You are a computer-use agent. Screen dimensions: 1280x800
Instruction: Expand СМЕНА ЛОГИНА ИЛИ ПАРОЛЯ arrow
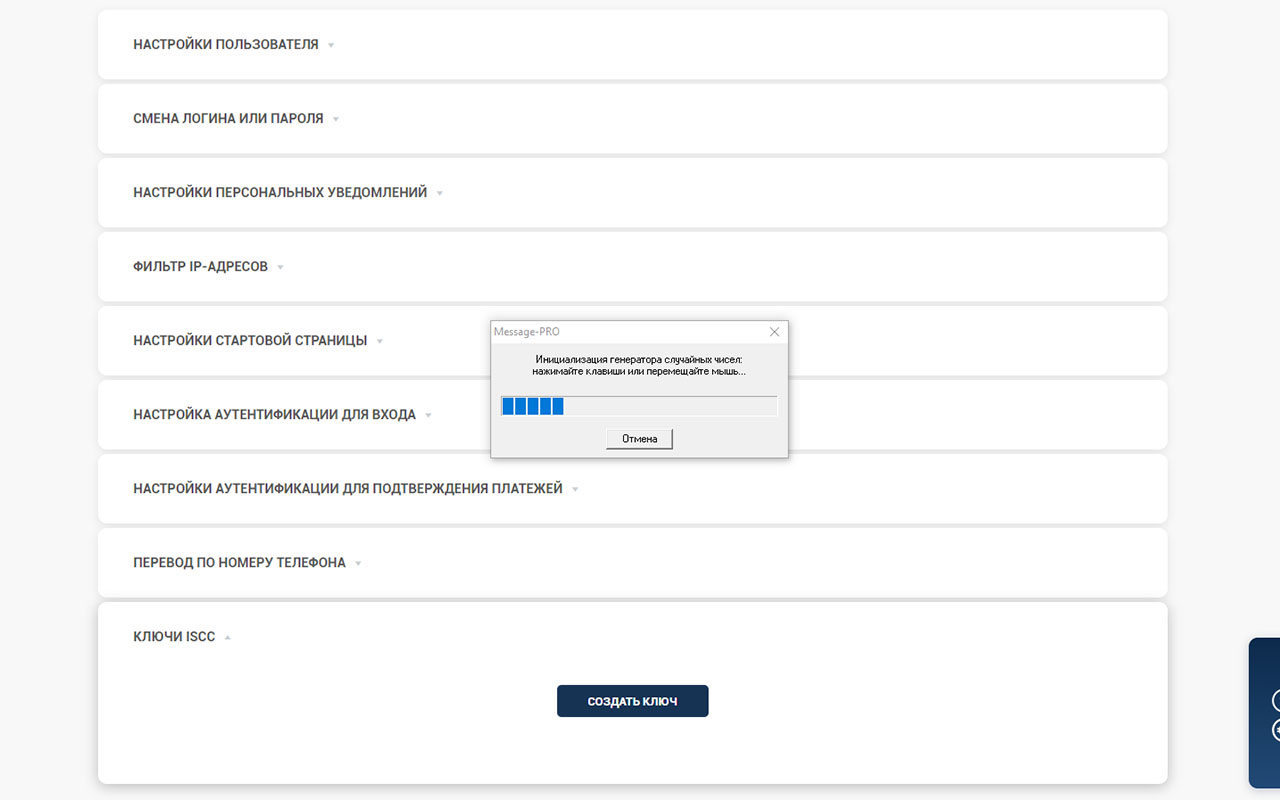click(336, 119)
